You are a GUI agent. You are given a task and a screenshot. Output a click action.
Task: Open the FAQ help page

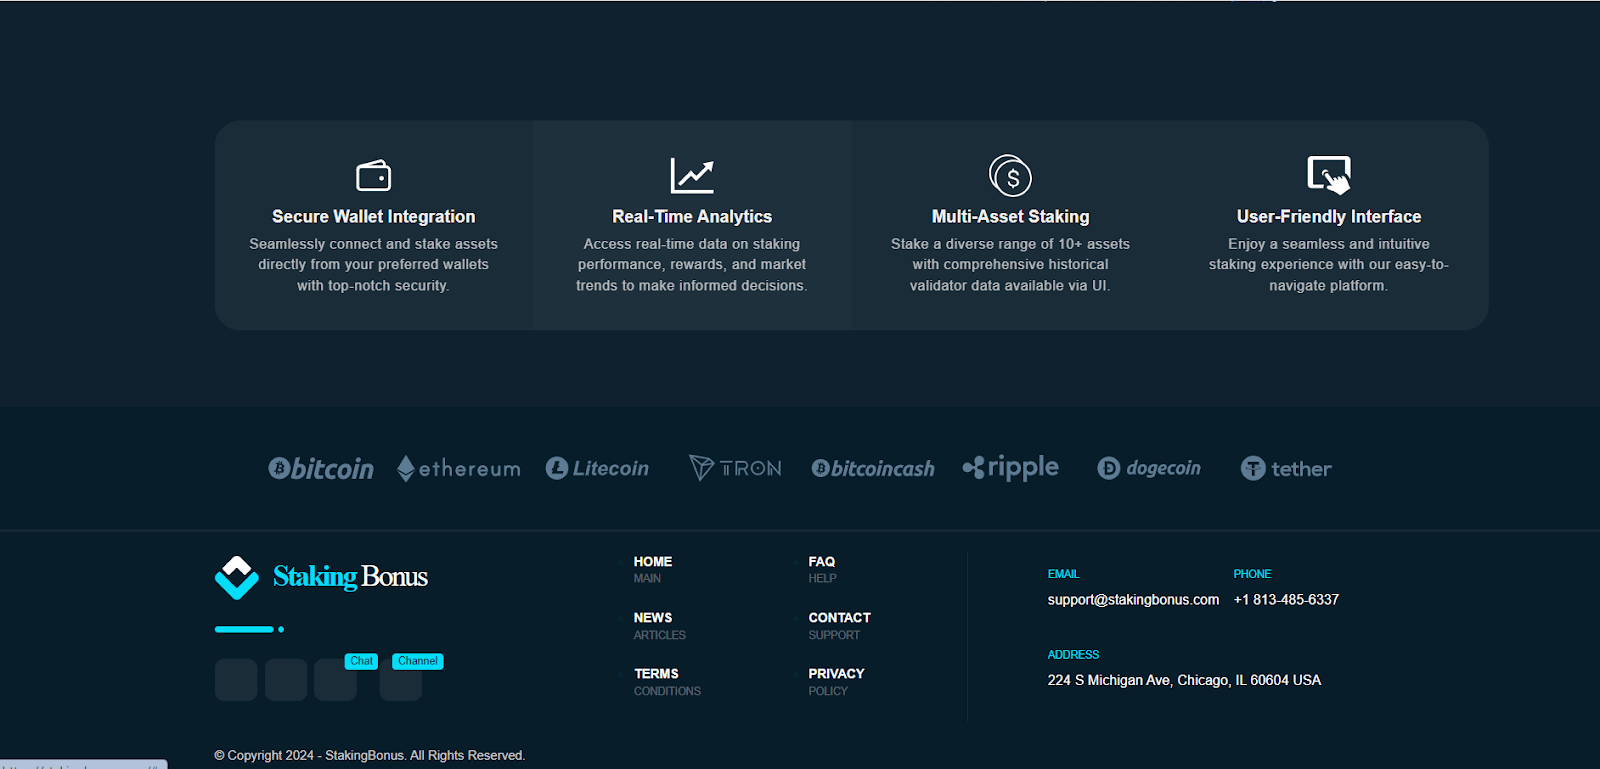point(822,562)
